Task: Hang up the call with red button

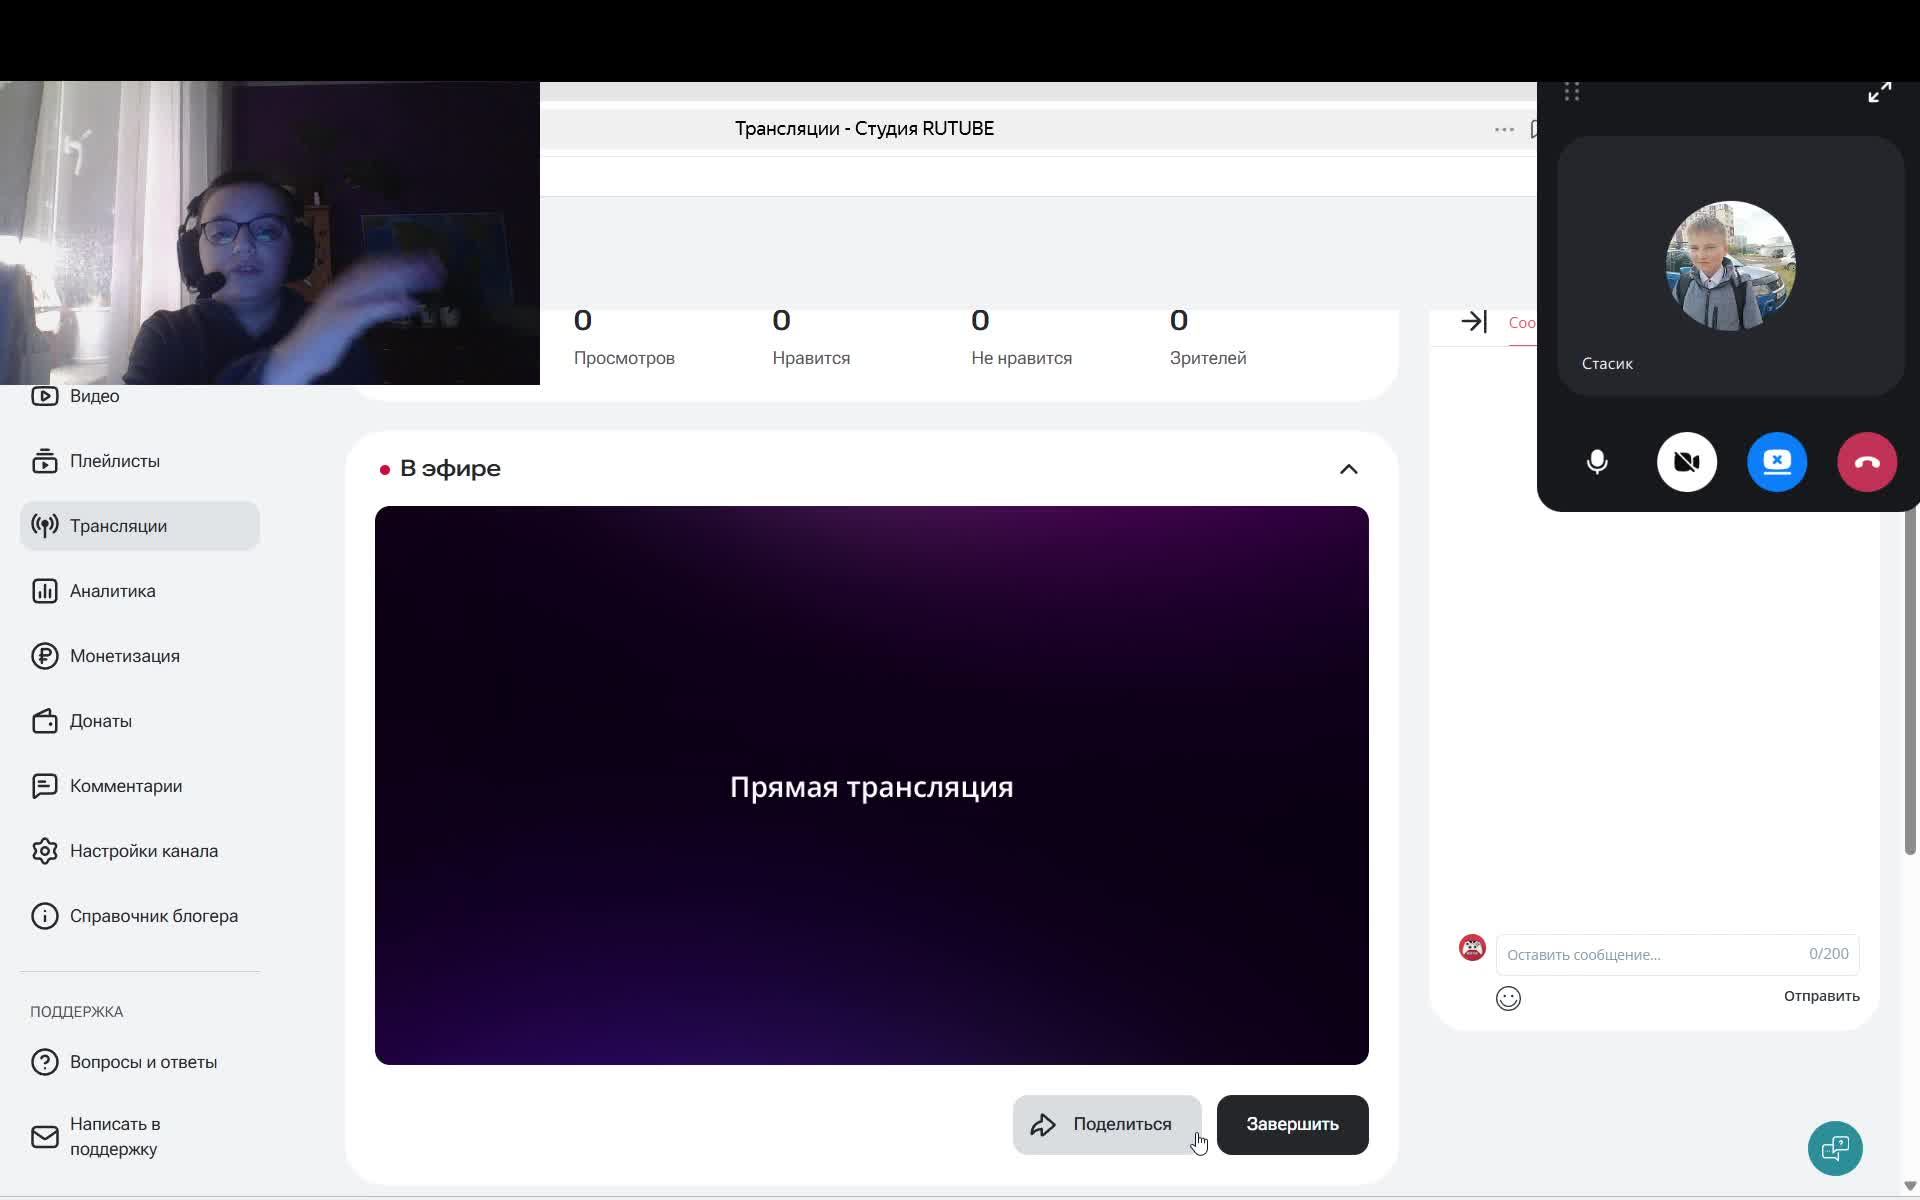Action: click(x=1866, y=462)
